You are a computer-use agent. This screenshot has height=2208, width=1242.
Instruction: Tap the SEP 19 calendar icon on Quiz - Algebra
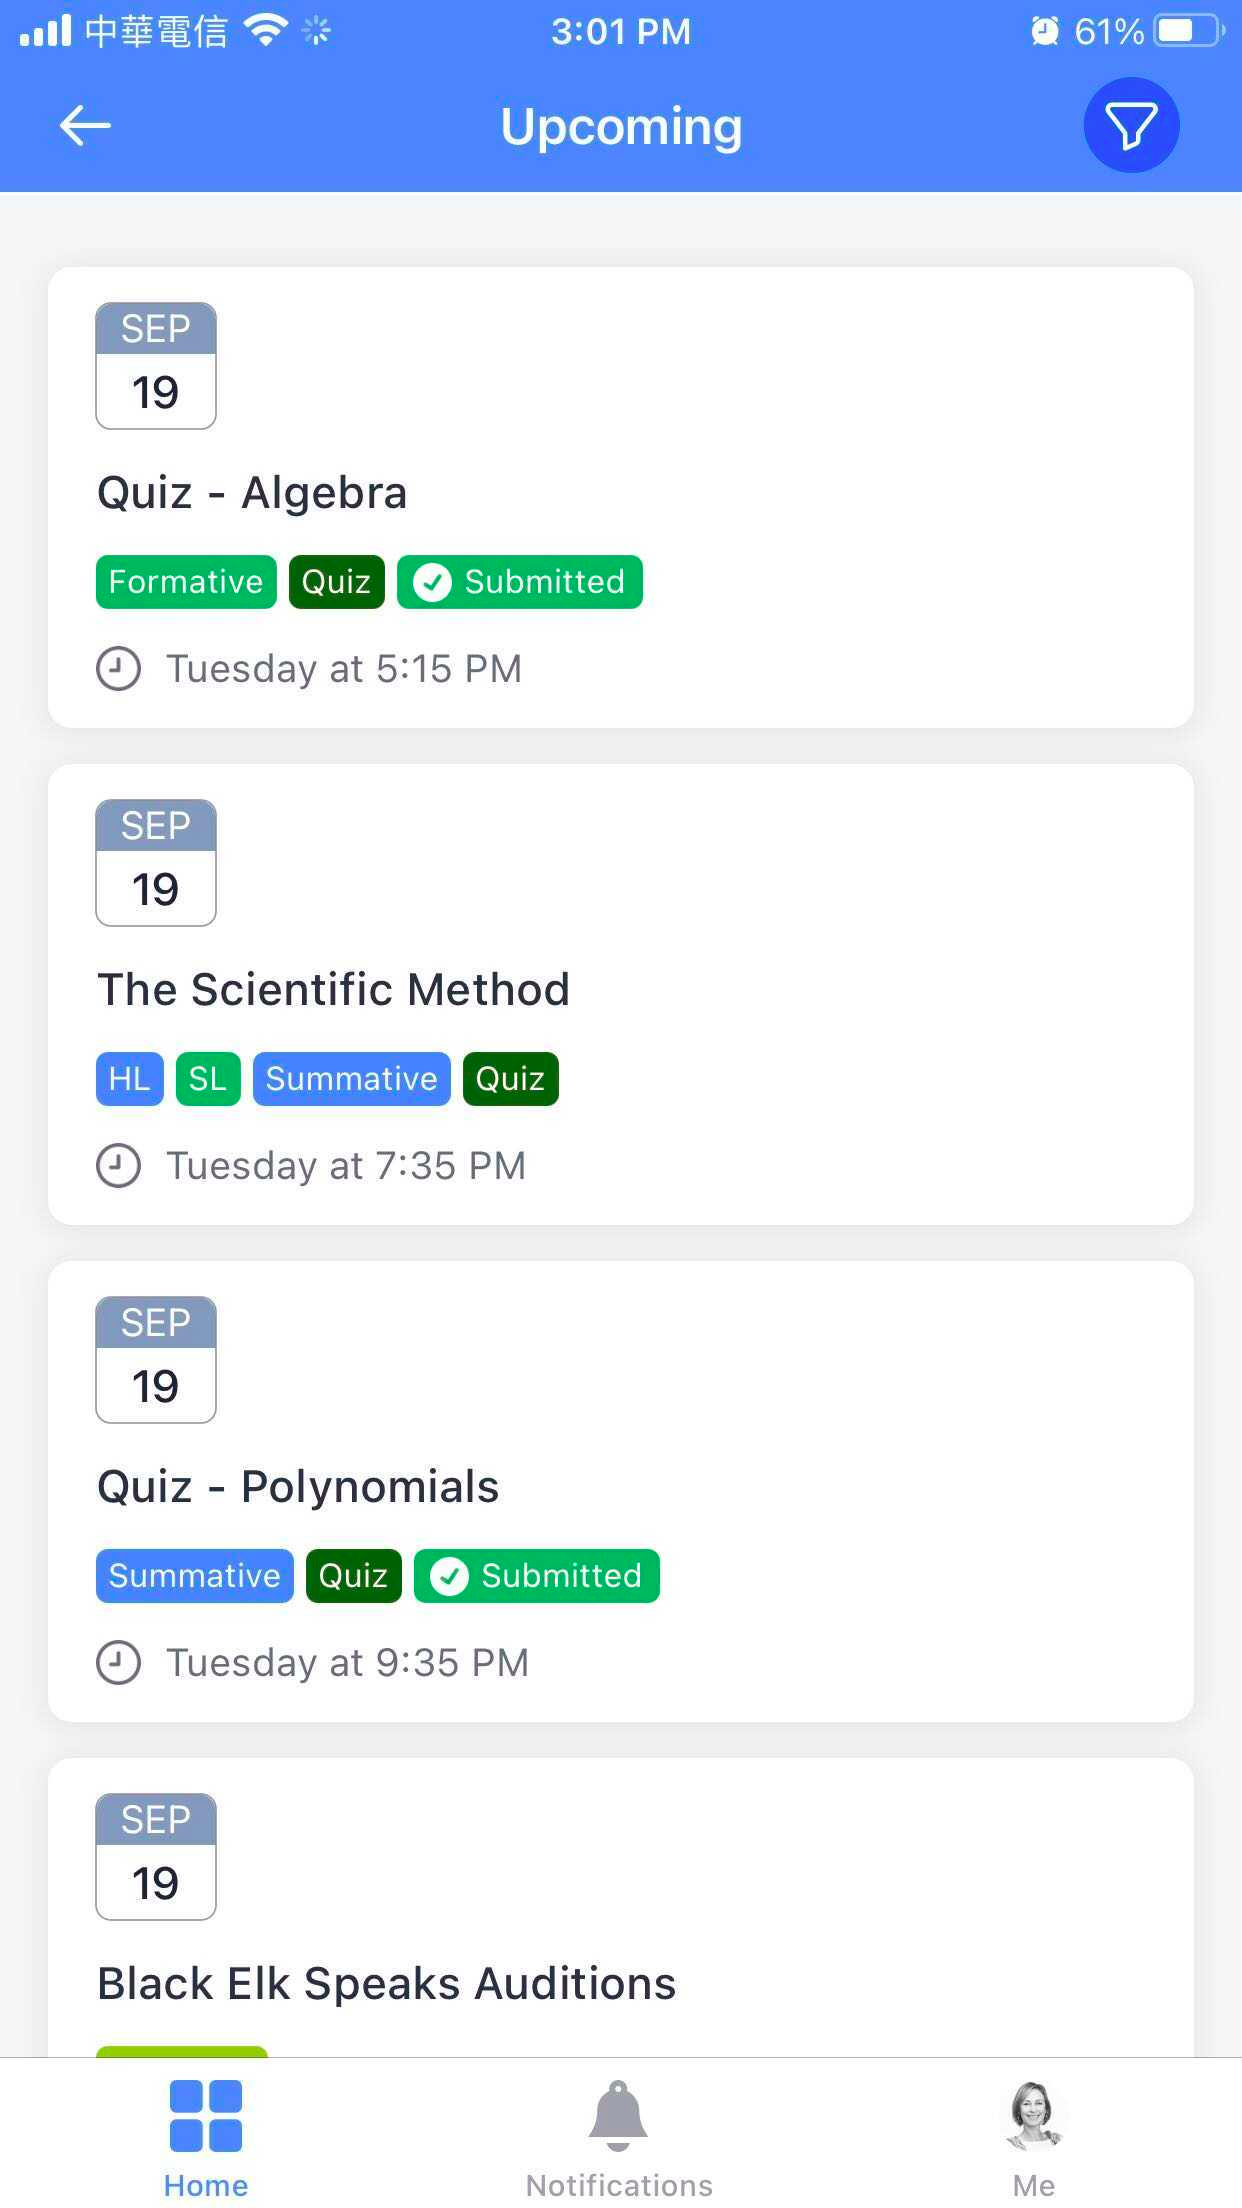(156, 366)
